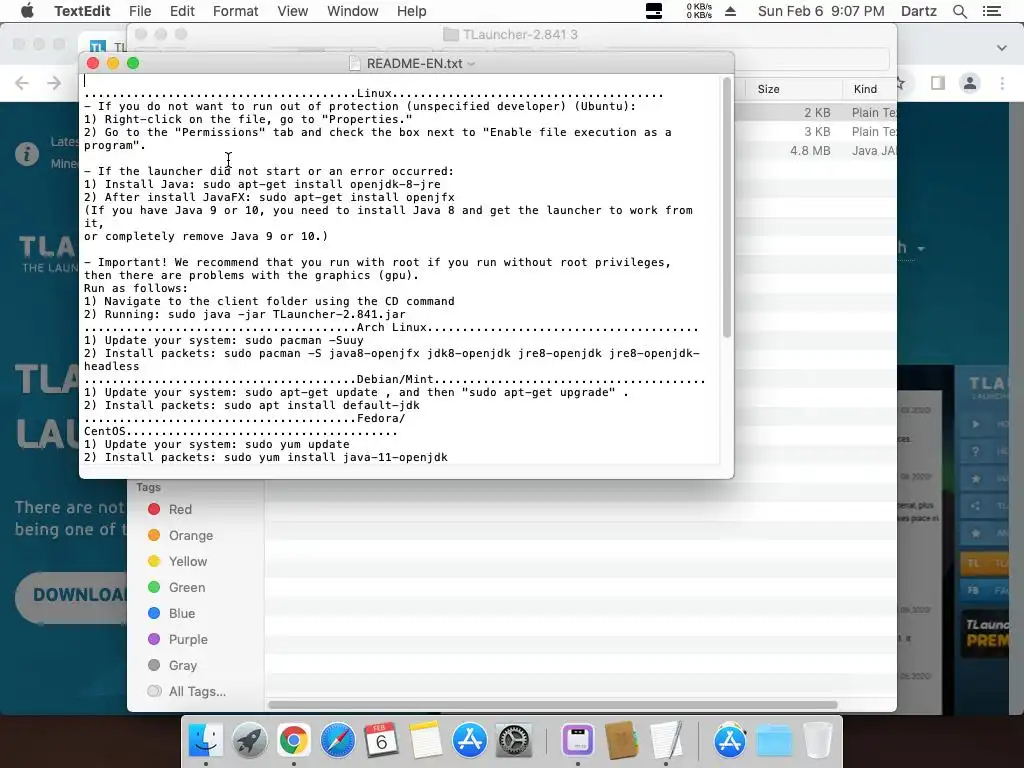Click the DOWNLOAD button on webpage

point(72,596)
